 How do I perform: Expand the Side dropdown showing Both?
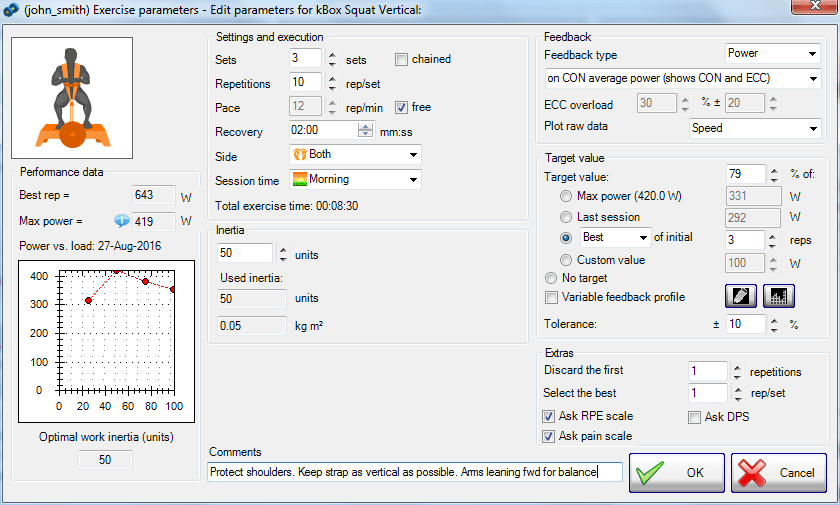355,155
